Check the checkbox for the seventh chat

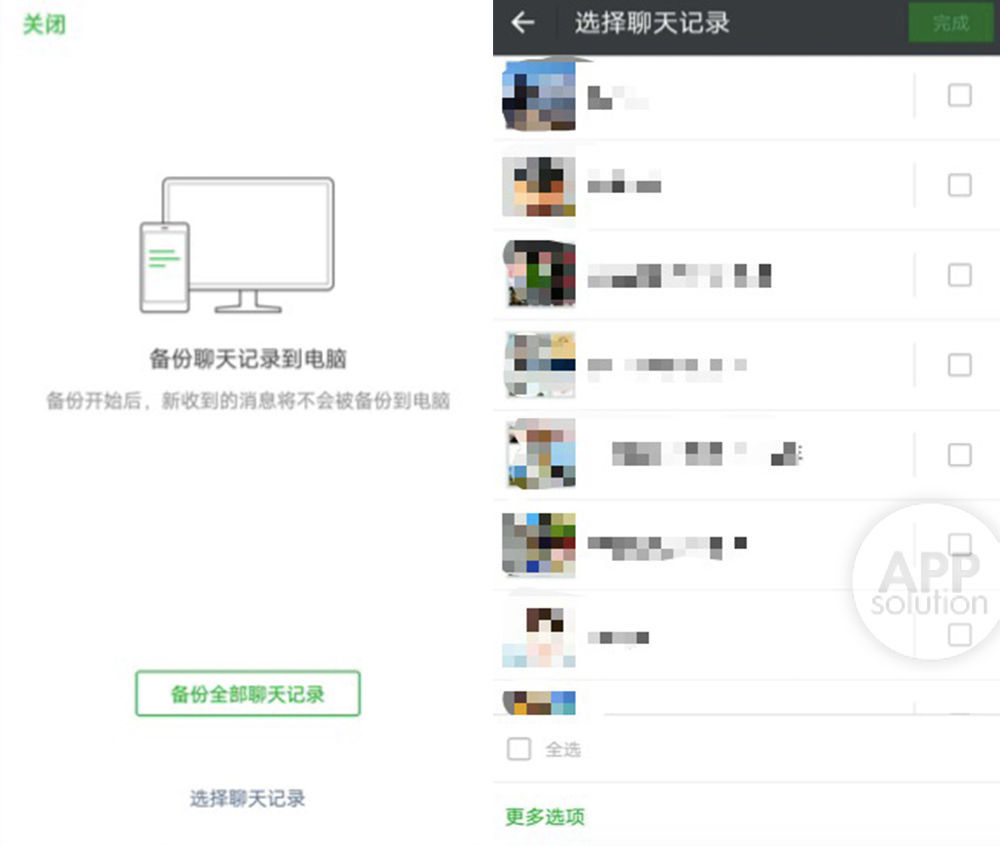(x=959, y=634)
